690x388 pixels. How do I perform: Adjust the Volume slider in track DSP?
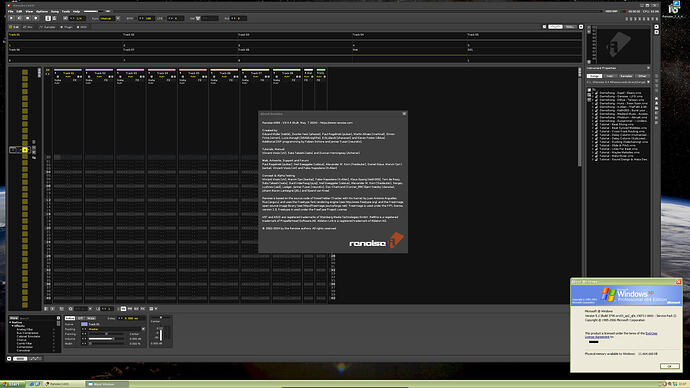pos(106,339)
